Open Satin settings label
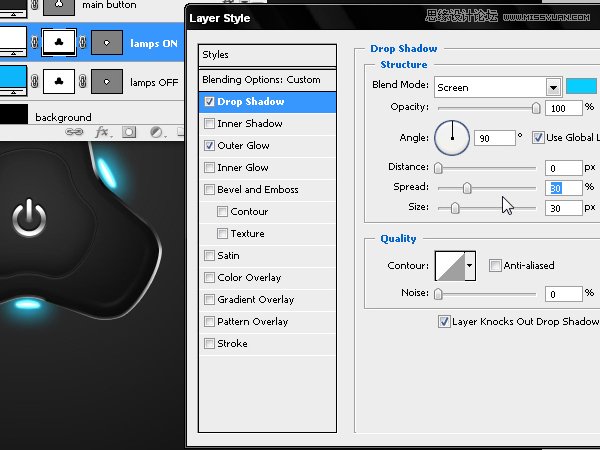This screenshot has width=600, height=450. click(x=228, y=256)
